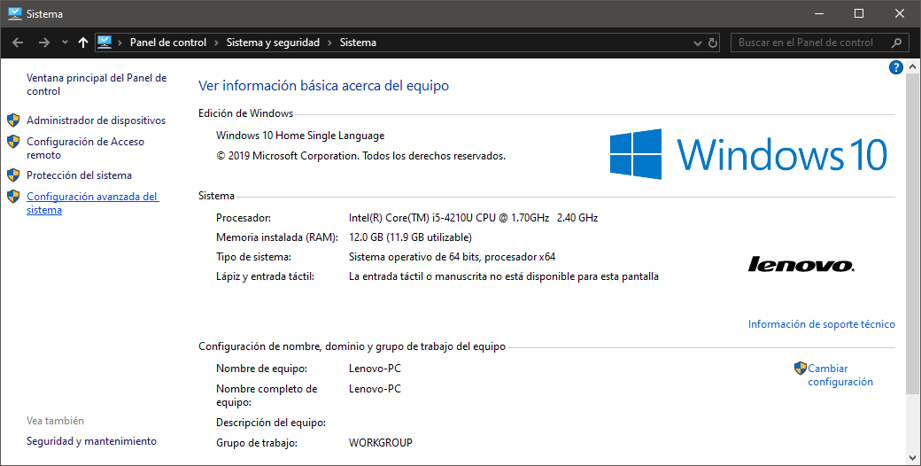
Task: Click the 12.0 GB (11.9 GB utilizable) value
Action: 410,237
